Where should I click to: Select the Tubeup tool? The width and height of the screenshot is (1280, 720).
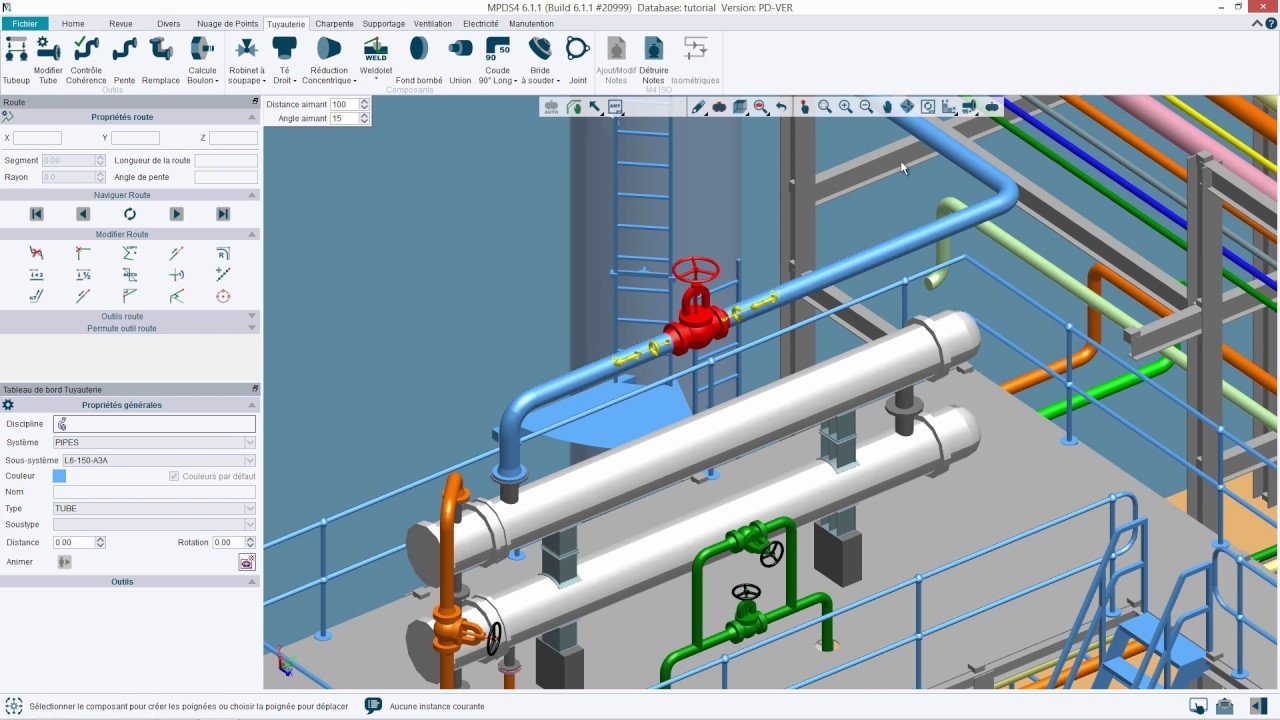(x=16, y=61)
